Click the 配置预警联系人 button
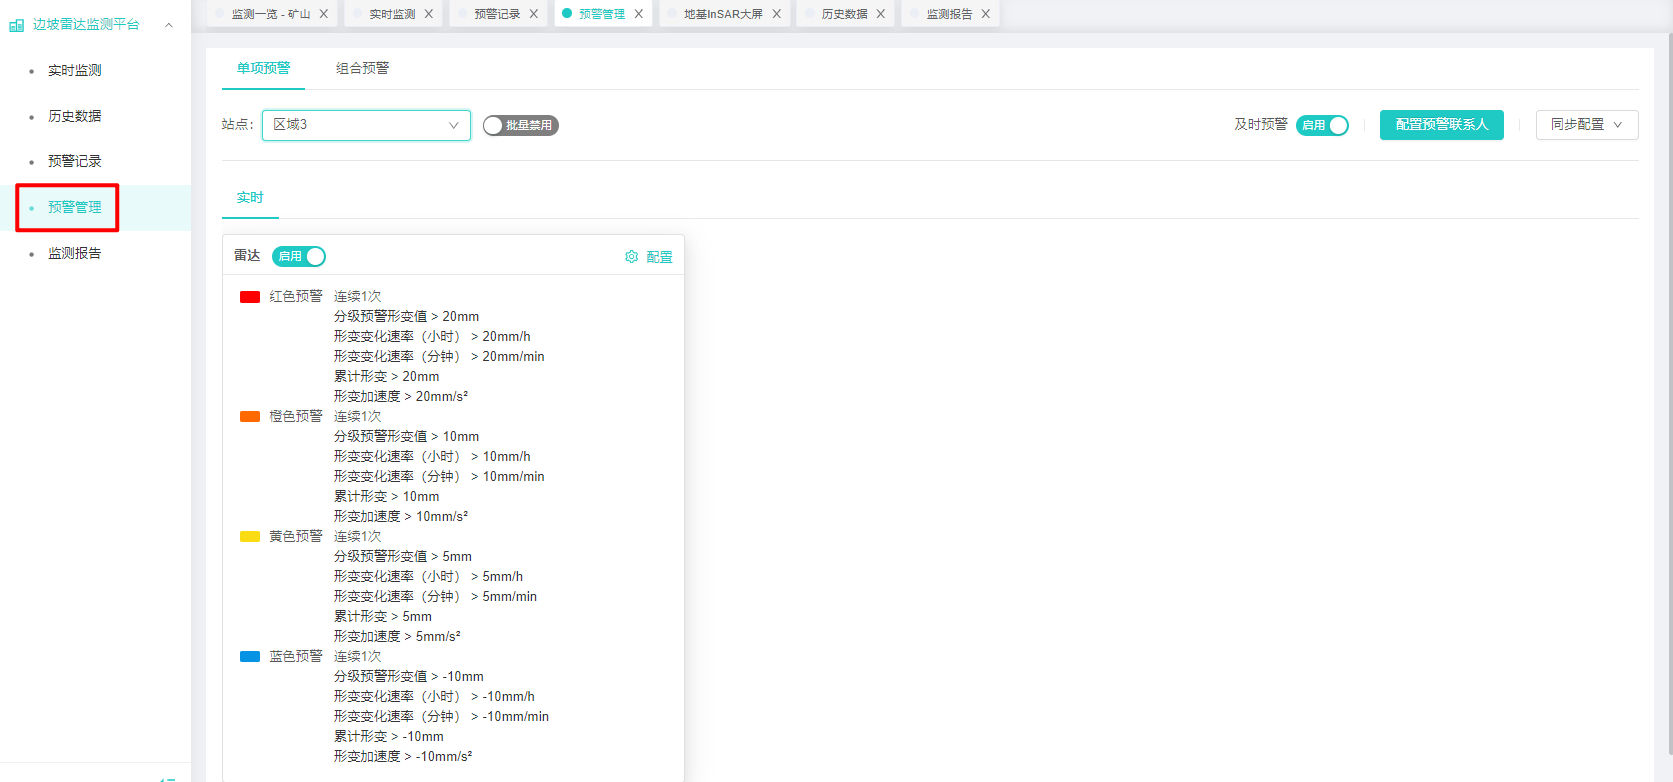The width and height of the screenshot is (1673, 782). (1441, 125)
